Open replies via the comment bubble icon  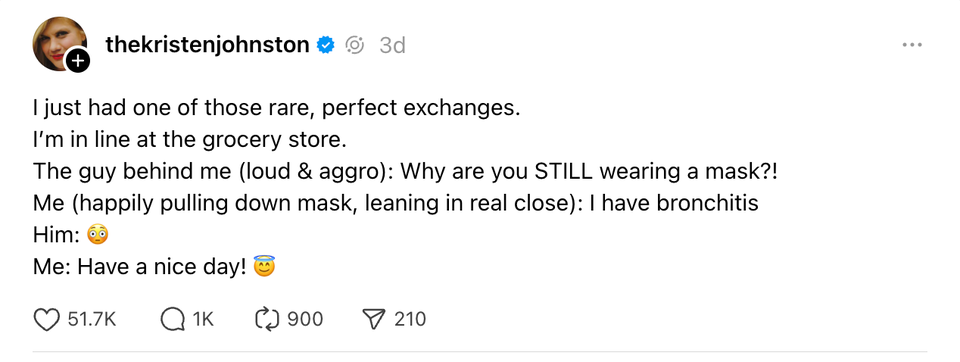point(173,319)
